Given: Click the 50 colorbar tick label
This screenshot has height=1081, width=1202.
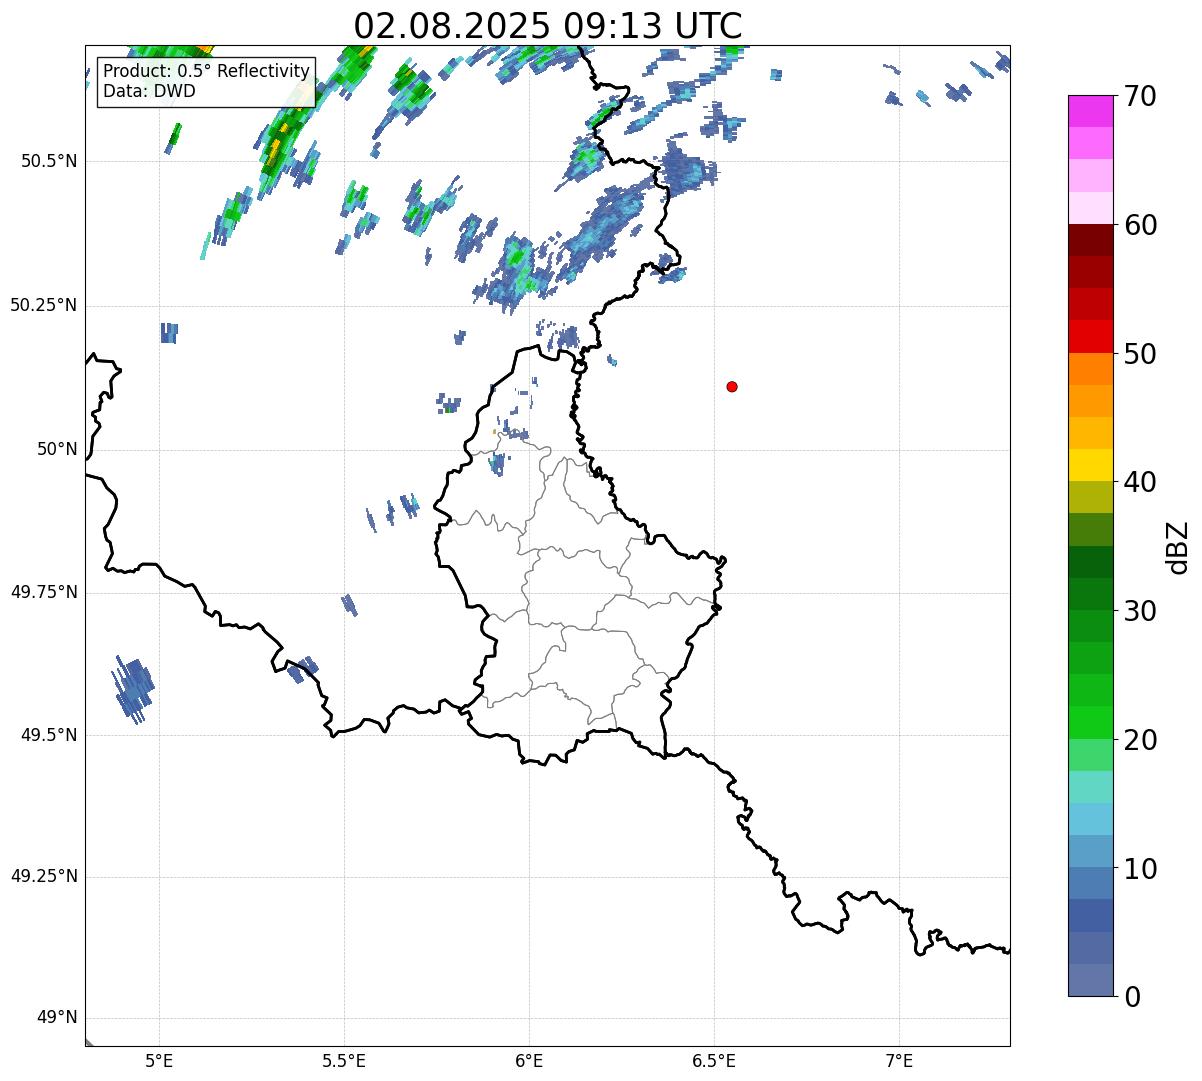Looking at the screenshot, I should coord(1140,354).
